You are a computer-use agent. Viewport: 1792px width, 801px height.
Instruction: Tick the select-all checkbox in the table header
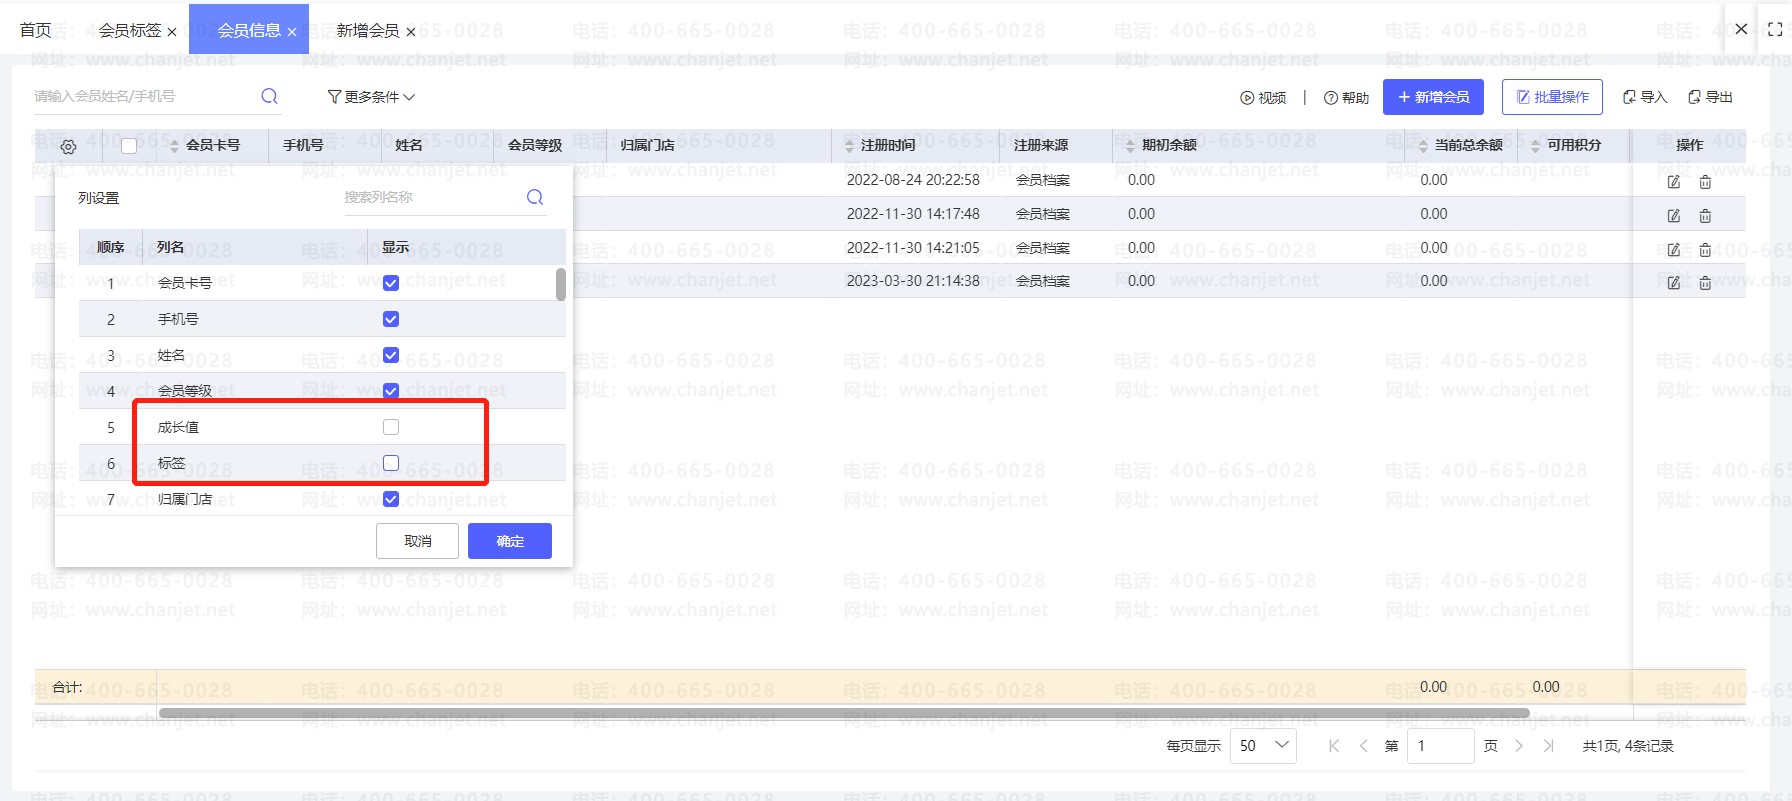click(129, 146)
